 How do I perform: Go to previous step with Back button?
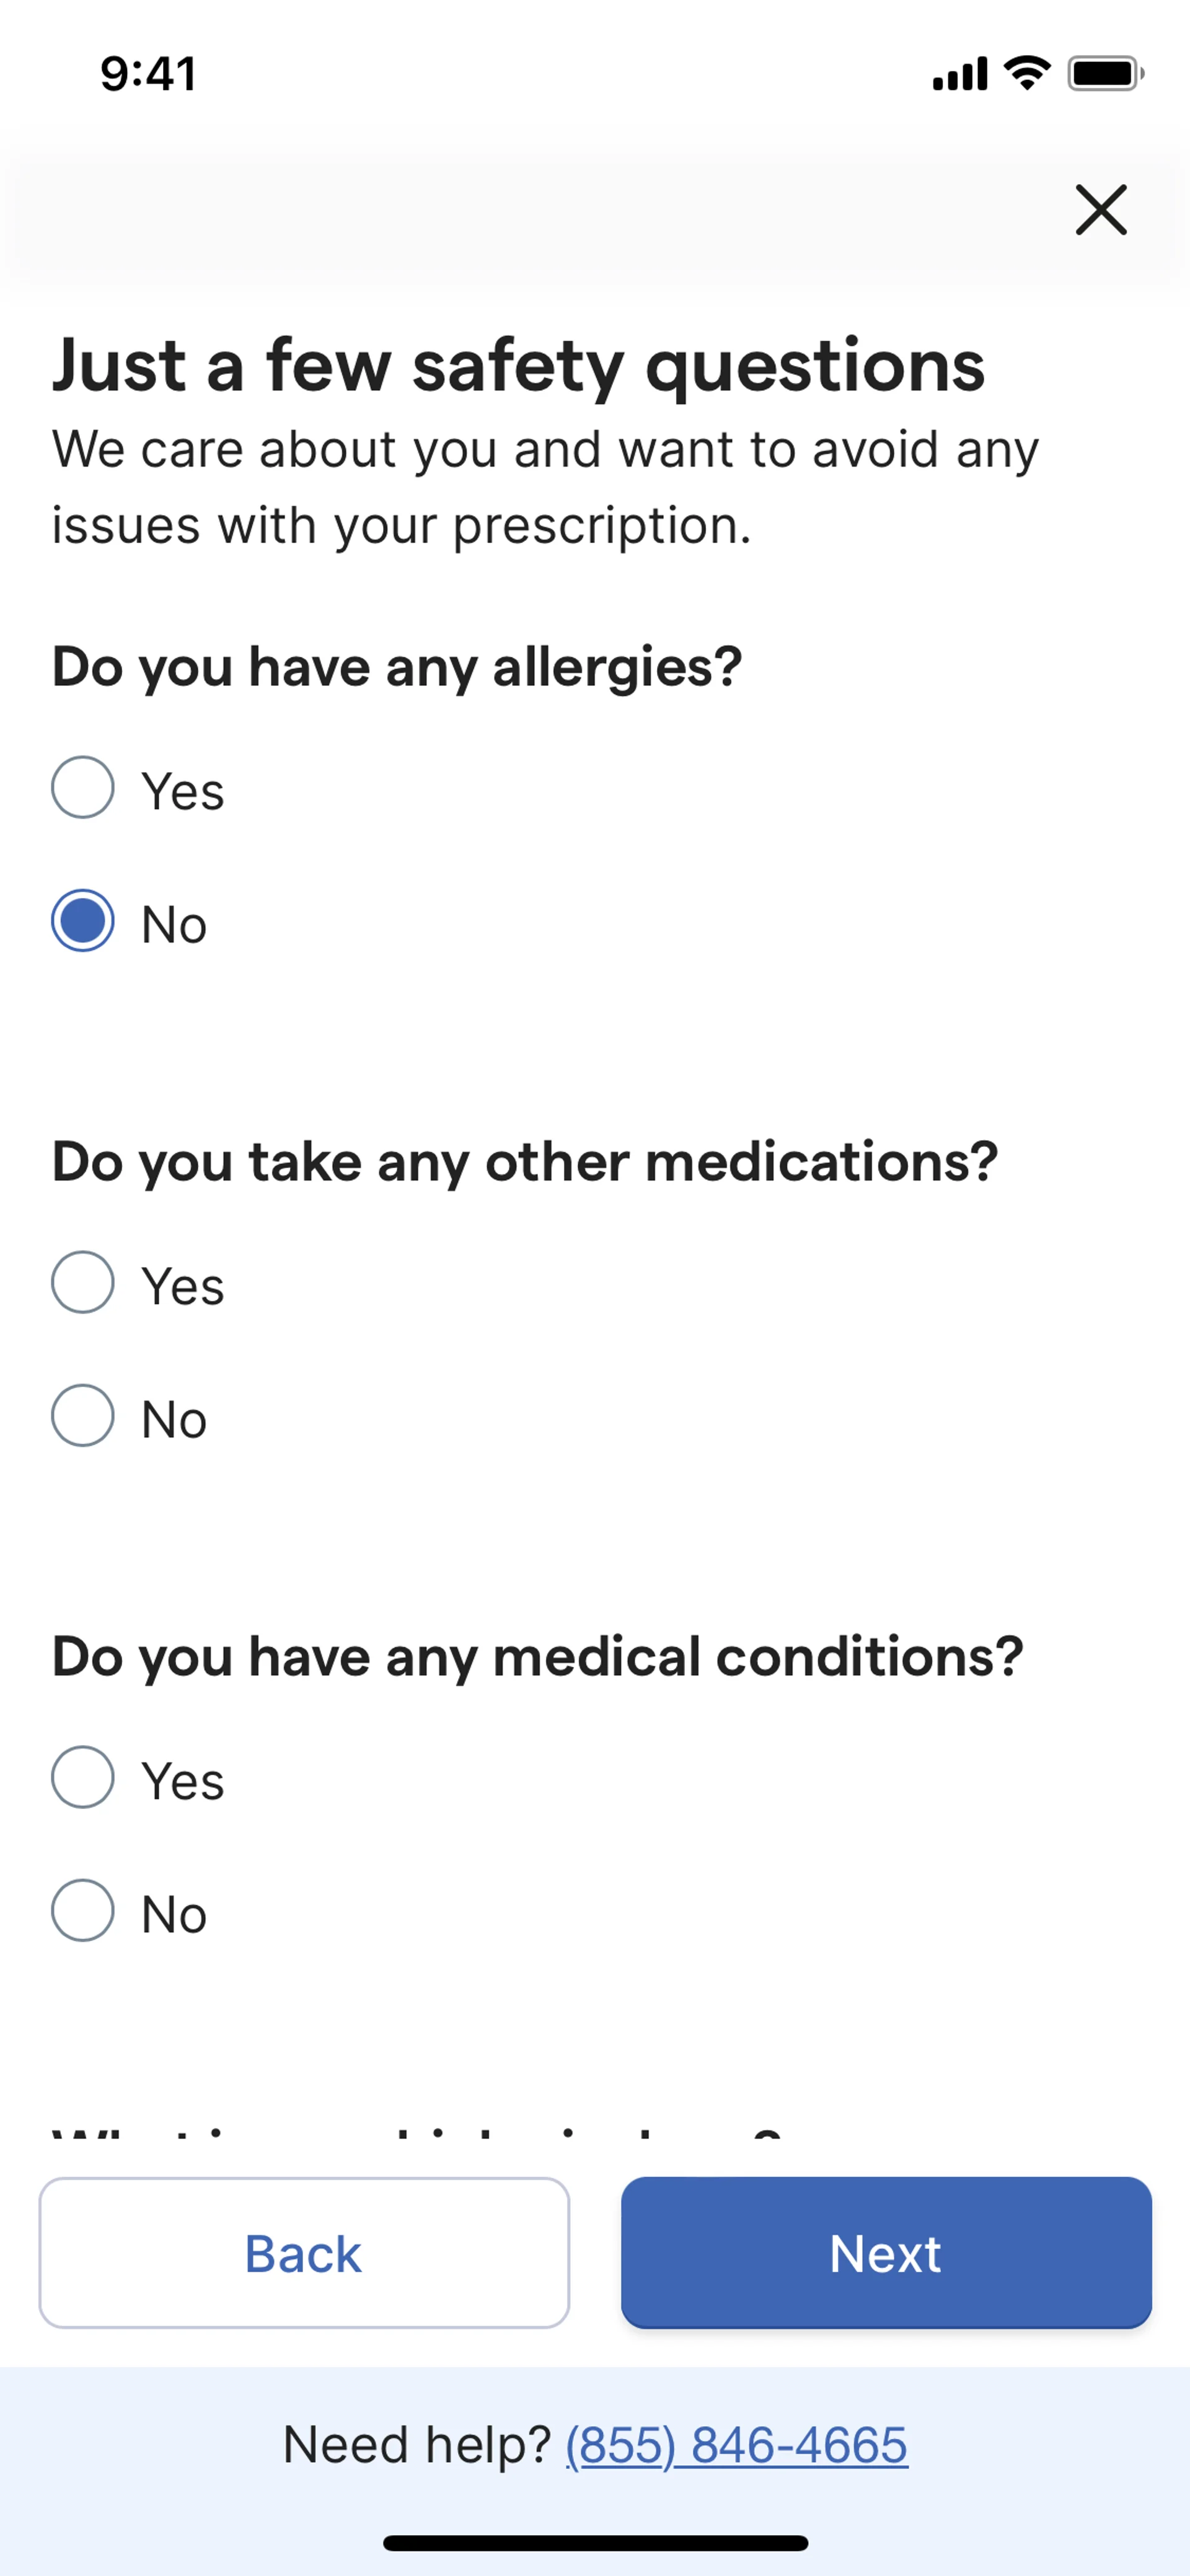(304, 2254)
